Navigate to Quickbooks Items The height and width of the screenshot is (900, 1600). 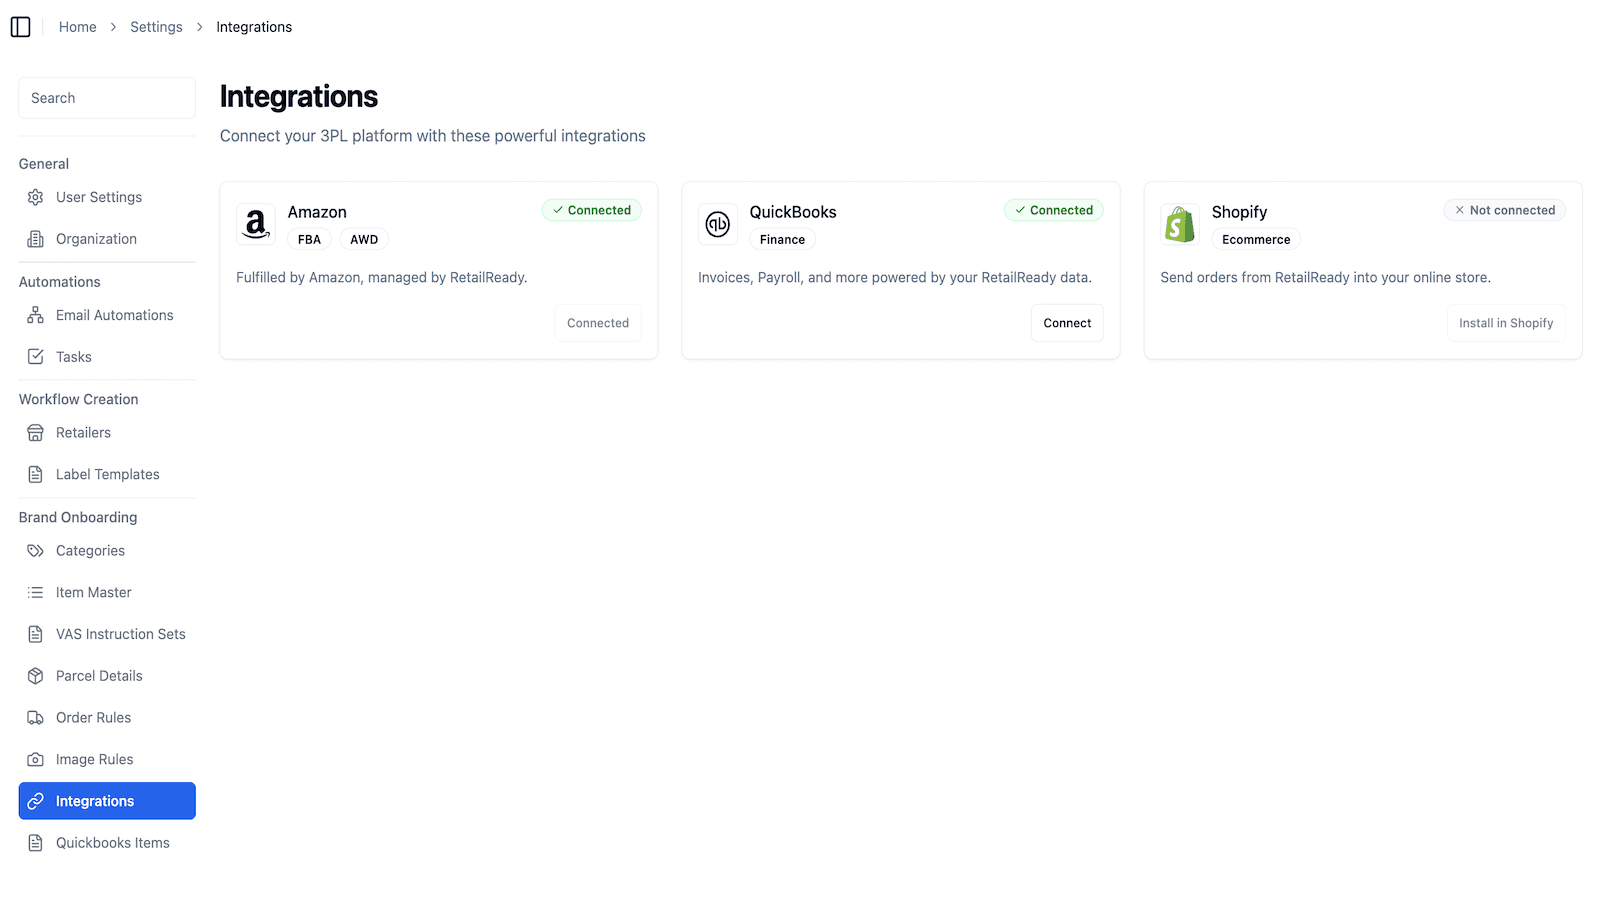click(x=113, y=842)
